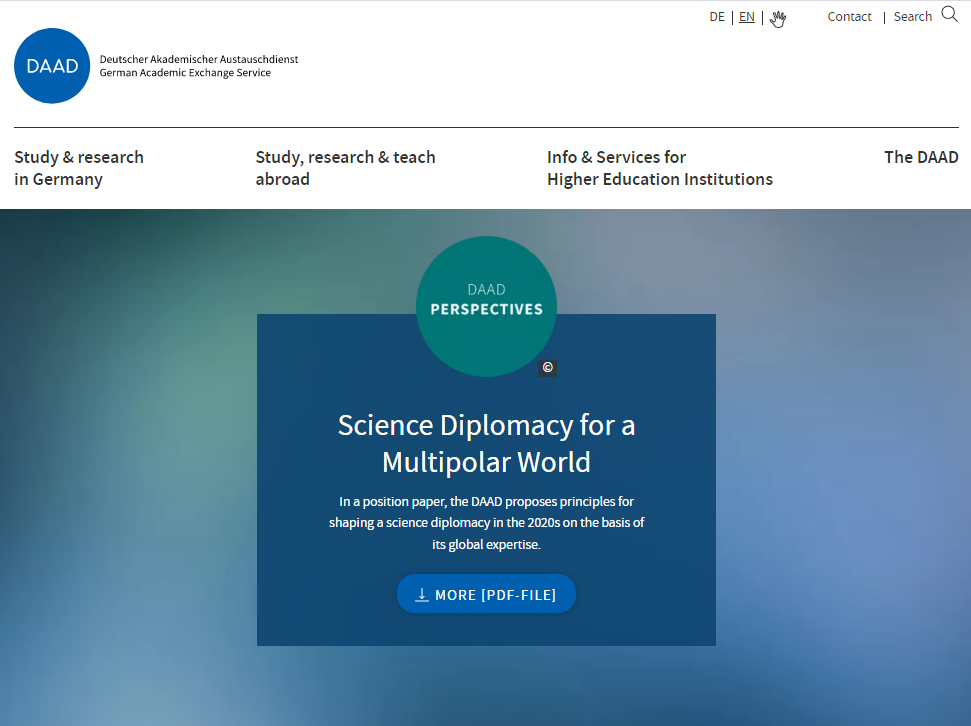Click the position paper description paragraph
This screenshot has height=726, width=971.
486,523
